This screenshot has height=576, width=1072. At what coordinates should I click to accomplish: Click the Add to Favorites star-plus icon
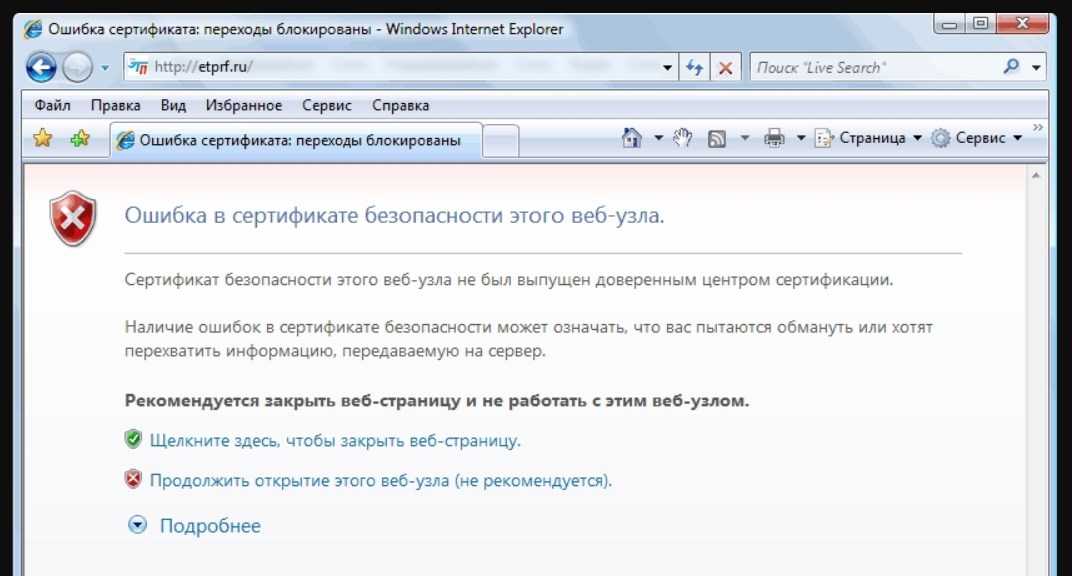pyautogui.click(x=80, y=138)
